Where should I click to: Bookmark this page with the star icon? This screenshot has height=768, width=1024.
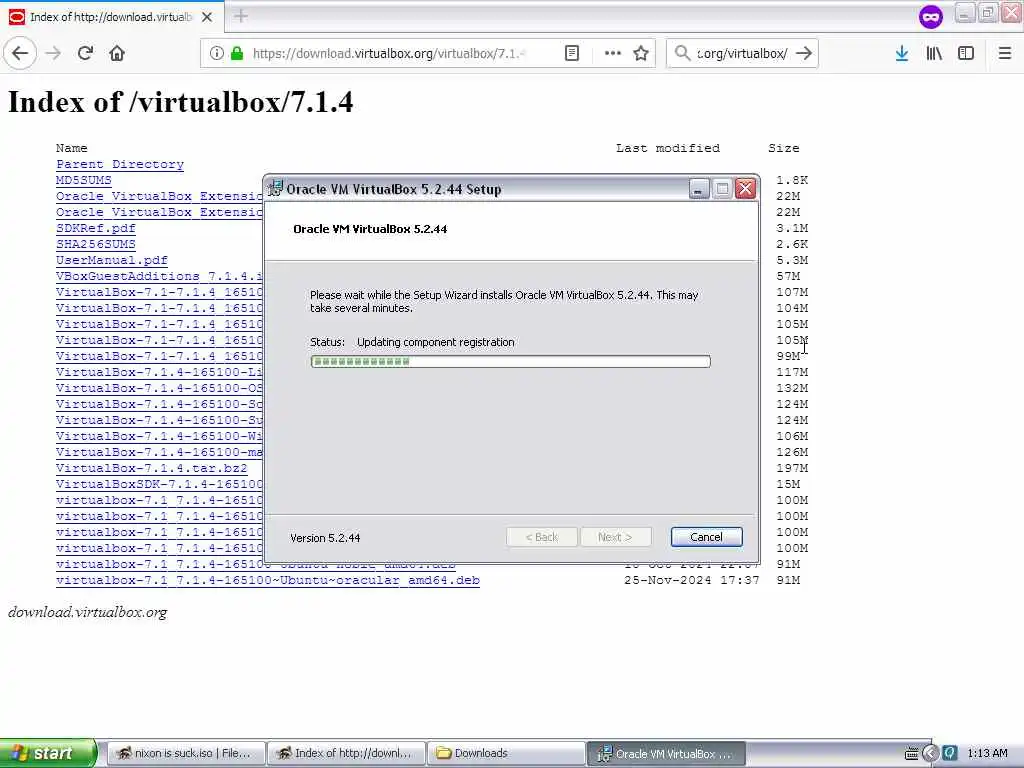point(641,53)
